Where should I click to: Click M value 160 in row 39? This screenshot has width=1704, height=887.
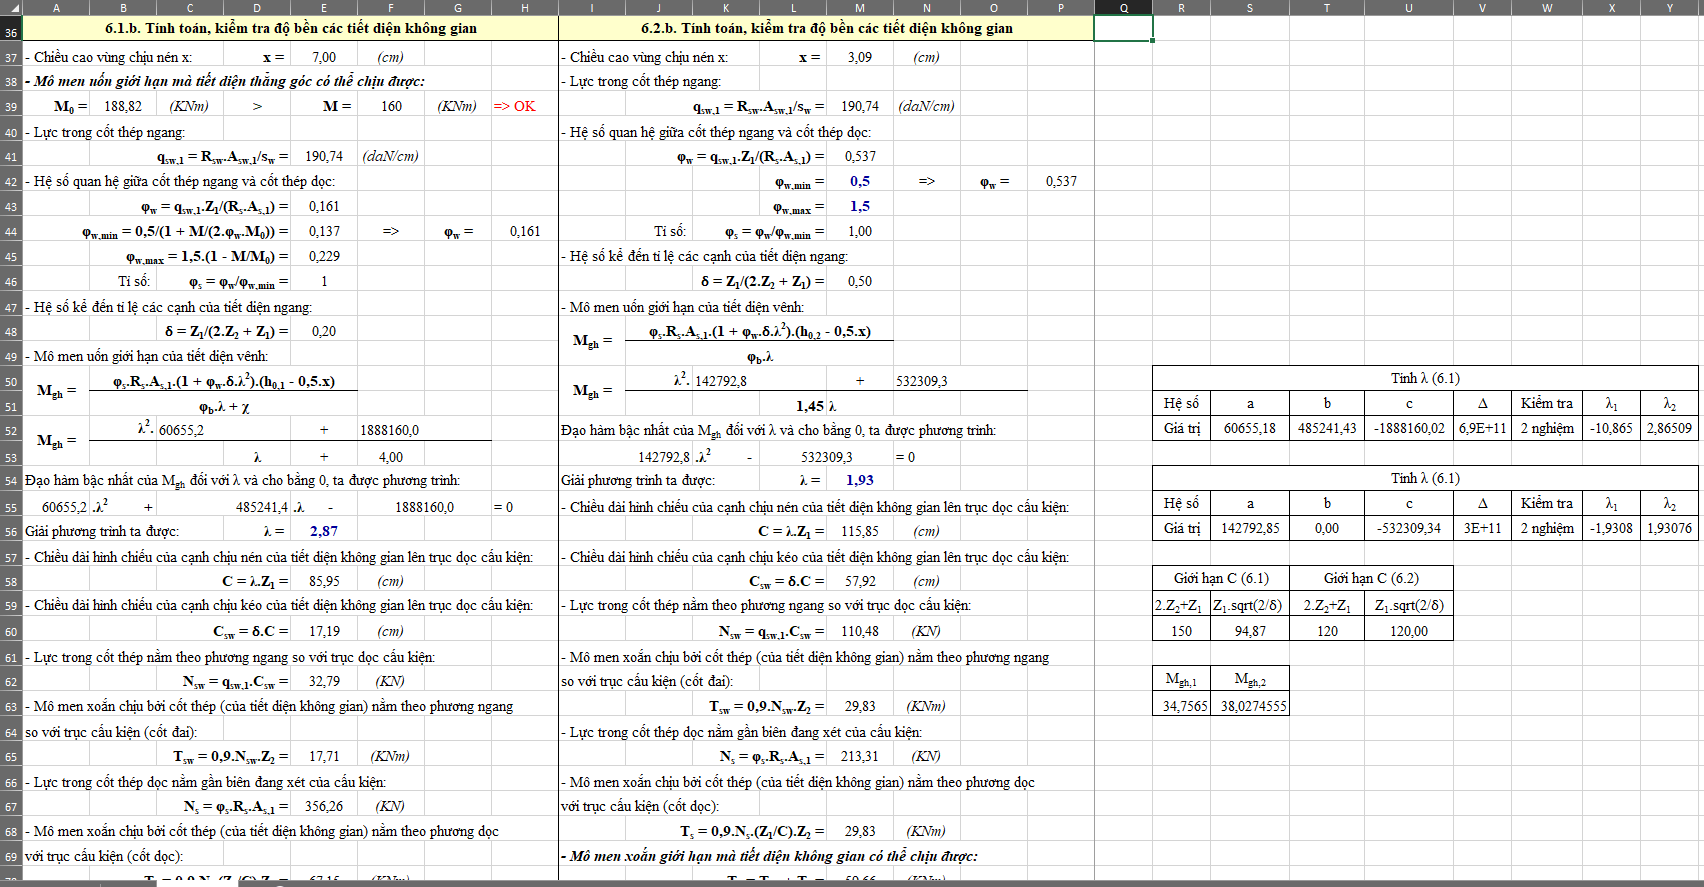pyautogui.click(x=391, y=106)
